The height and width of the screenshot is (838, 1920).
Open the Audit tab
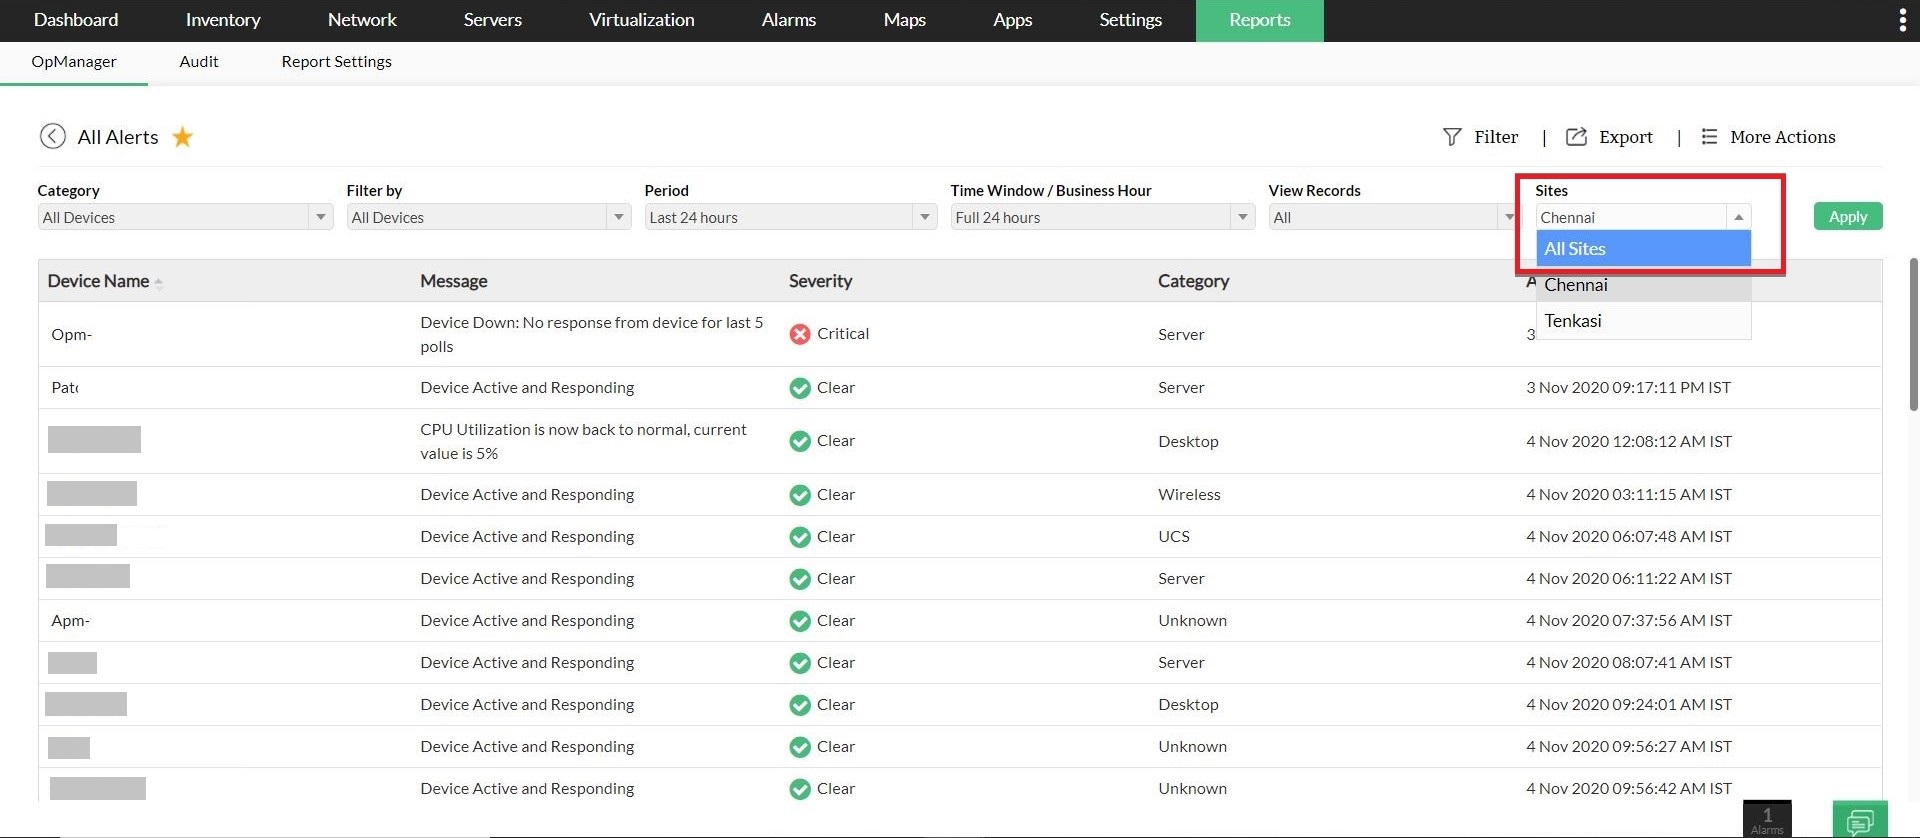pos(199,62)
